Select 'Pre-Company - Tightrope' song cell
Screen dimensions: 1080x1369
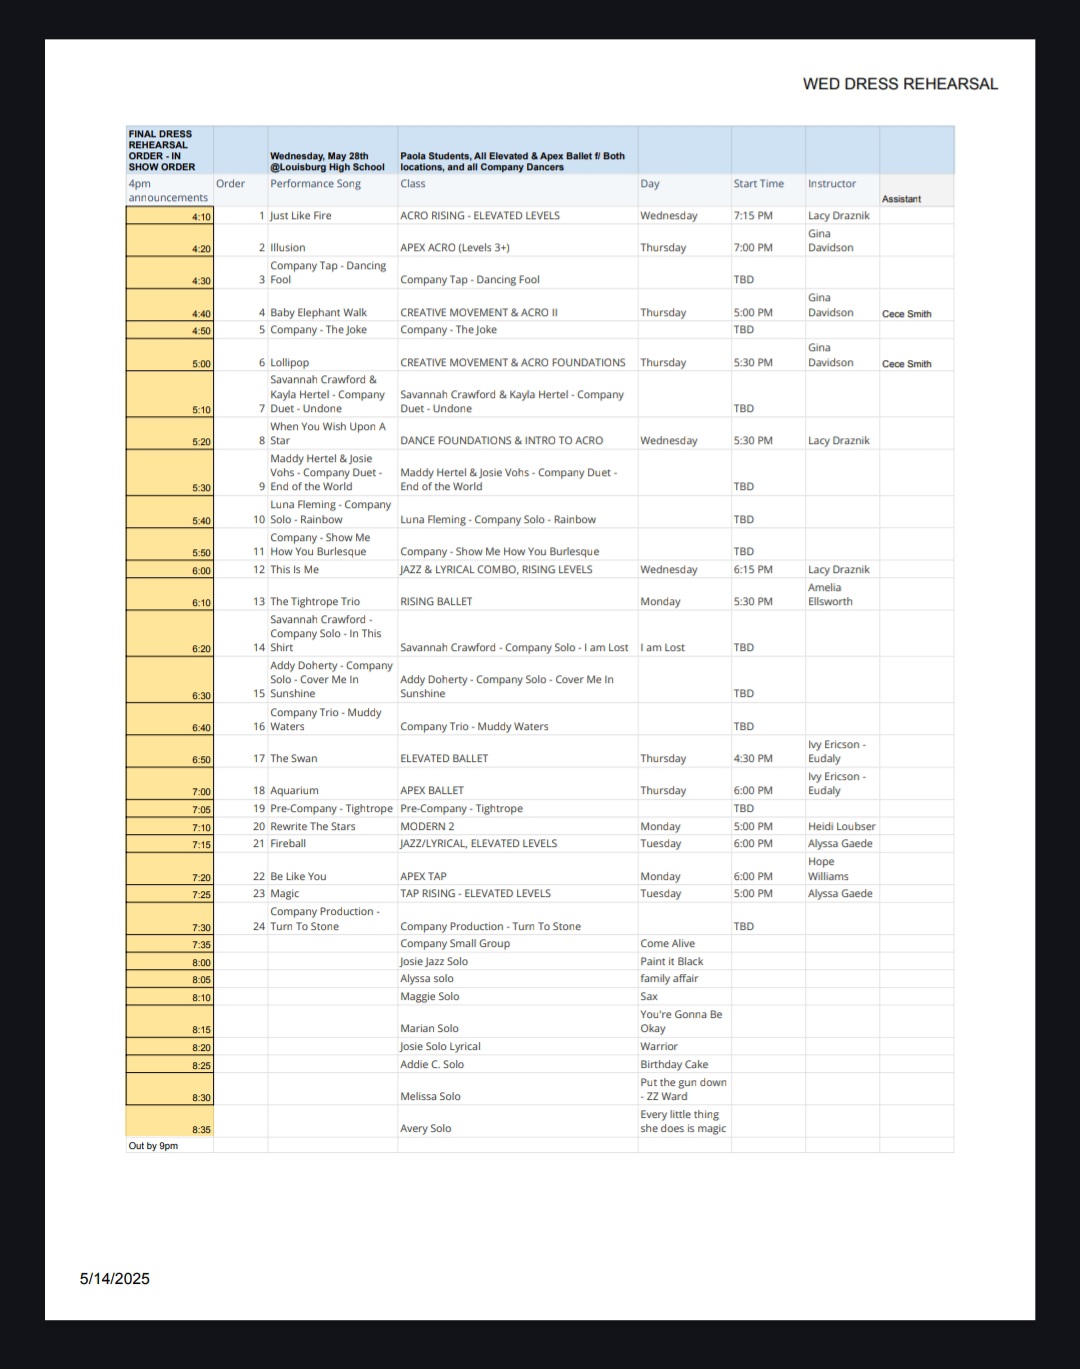[x=332, y=809]
